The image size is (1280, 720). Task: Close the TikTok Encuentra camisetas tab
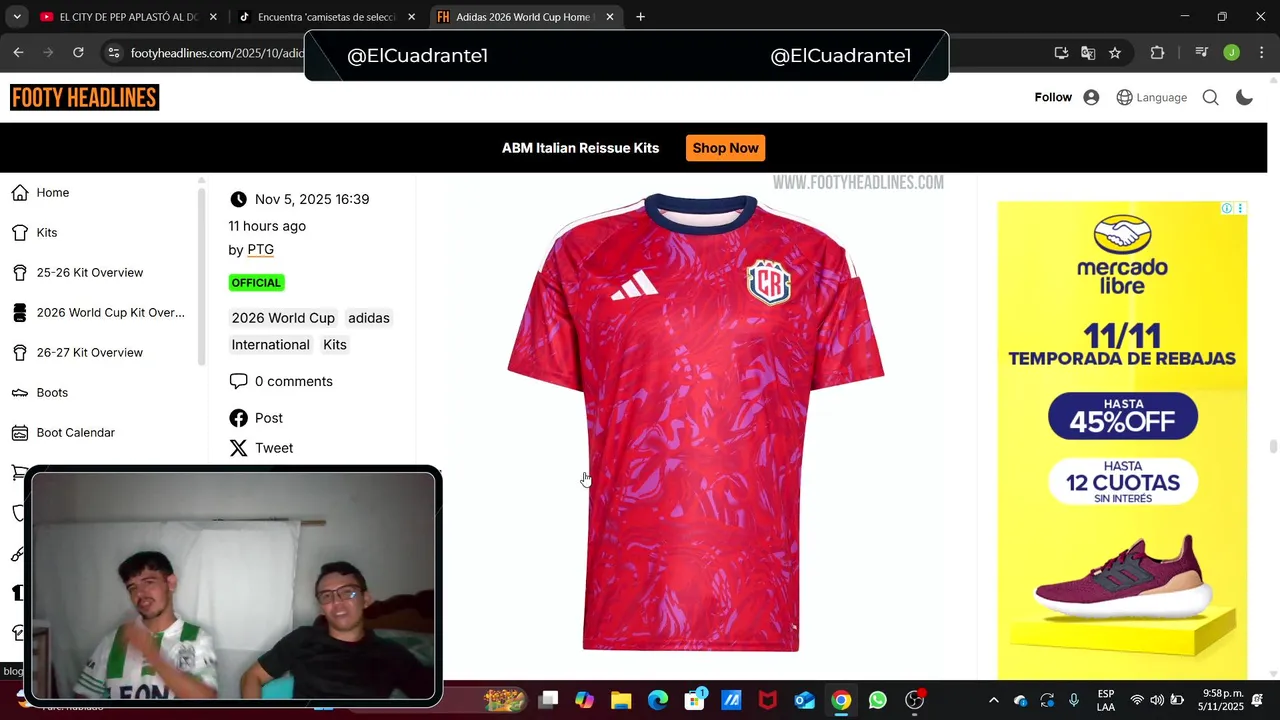coord(411,17)
